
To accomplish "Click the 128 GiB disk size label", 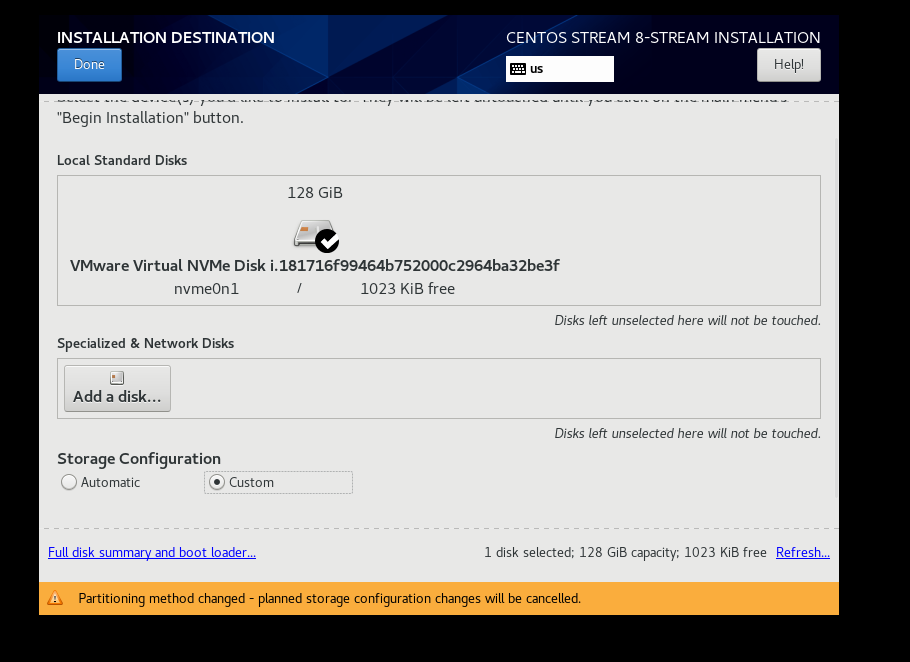I will point(315,193).
